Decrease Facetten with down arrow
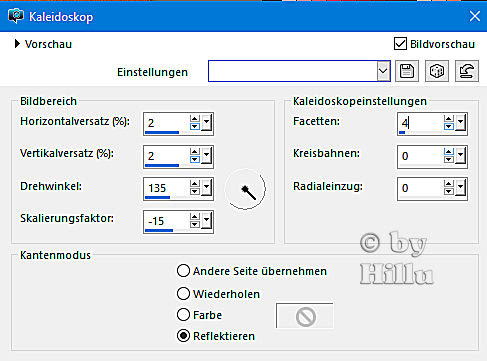The image size is (487, 361). click(449, 127)
